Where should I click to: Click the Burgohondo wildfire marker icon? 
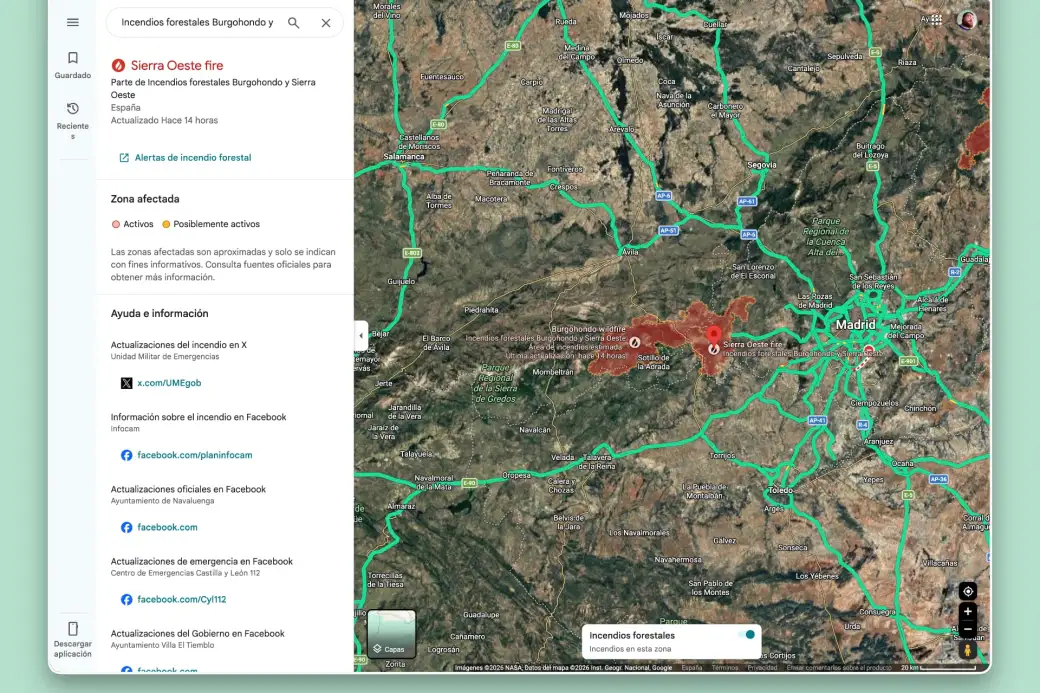pos(635,342)
